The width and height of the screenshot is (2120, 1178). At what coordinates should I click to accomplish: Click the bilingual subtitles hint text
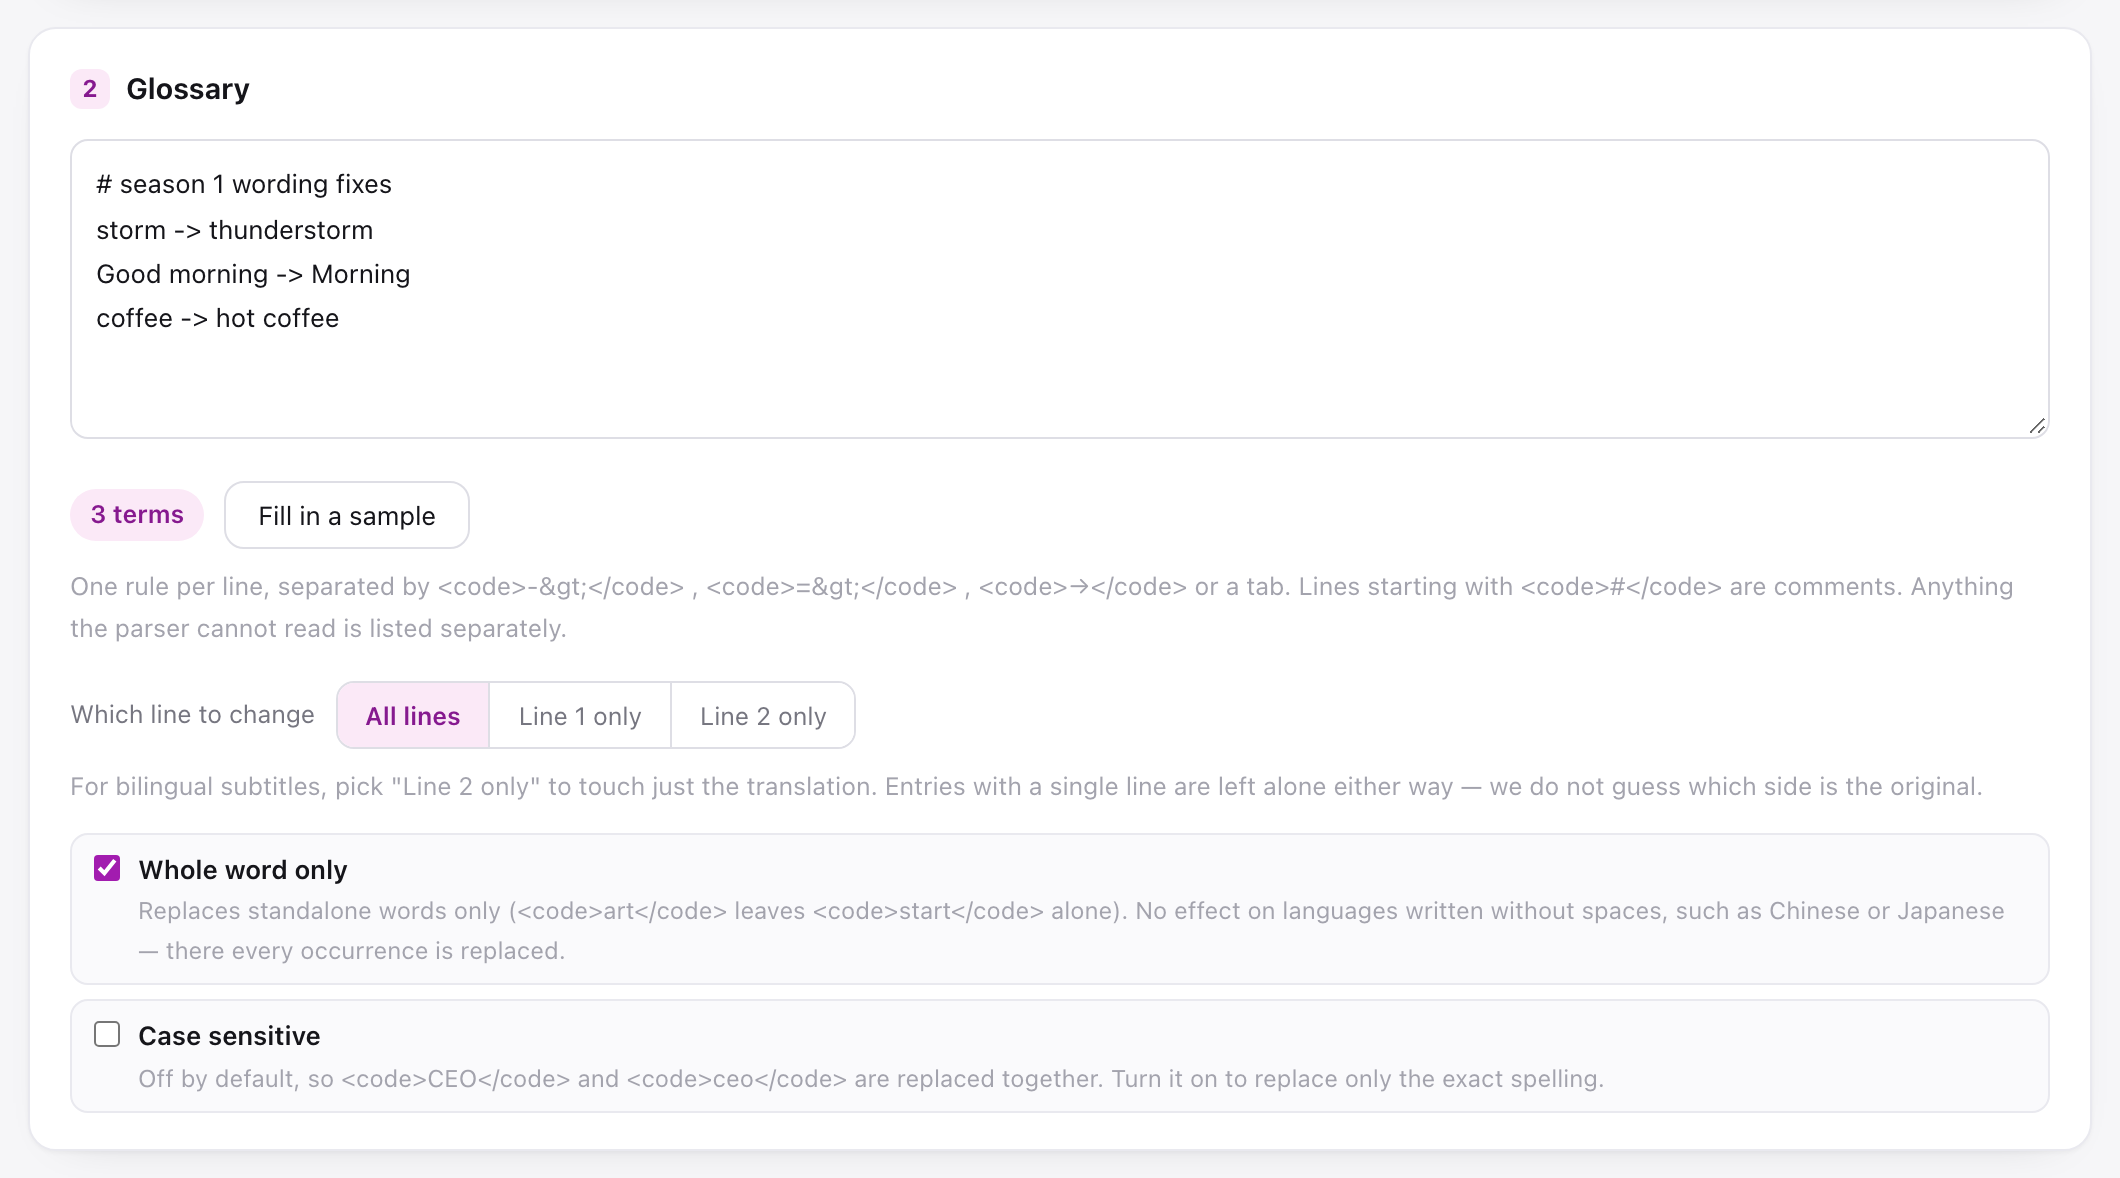click(x=1026, y=786)
